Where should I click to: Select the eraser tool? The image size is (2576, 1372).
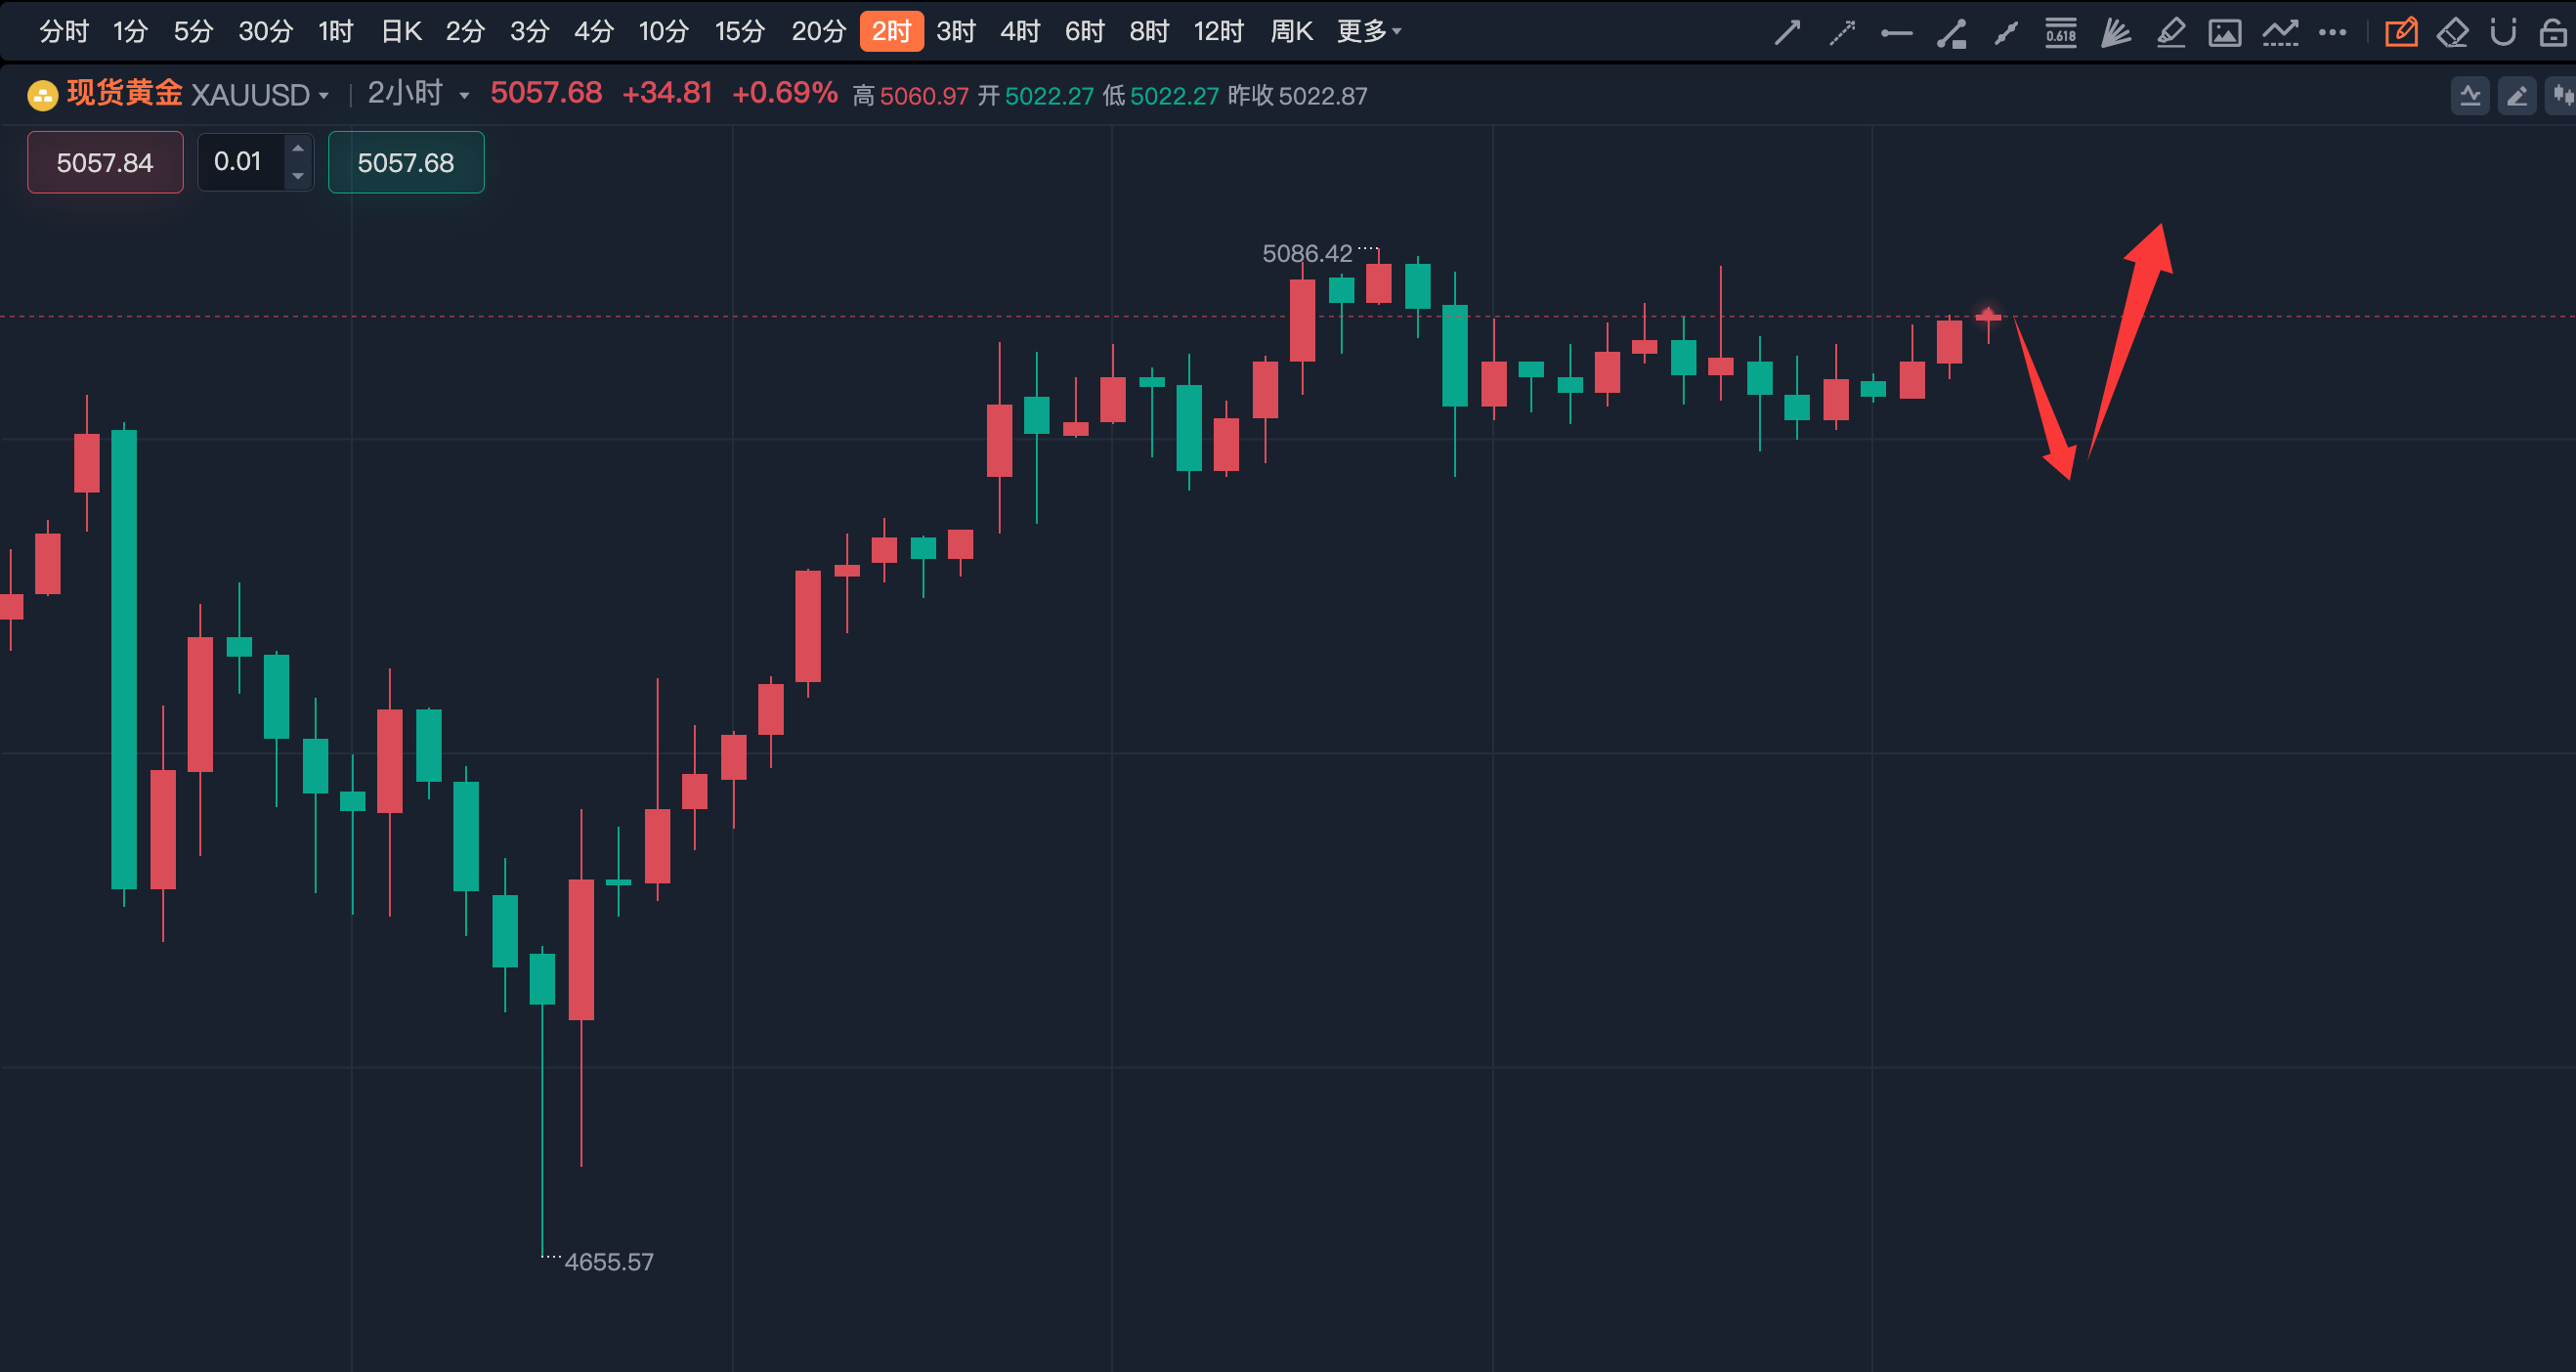pos(2452,33)
